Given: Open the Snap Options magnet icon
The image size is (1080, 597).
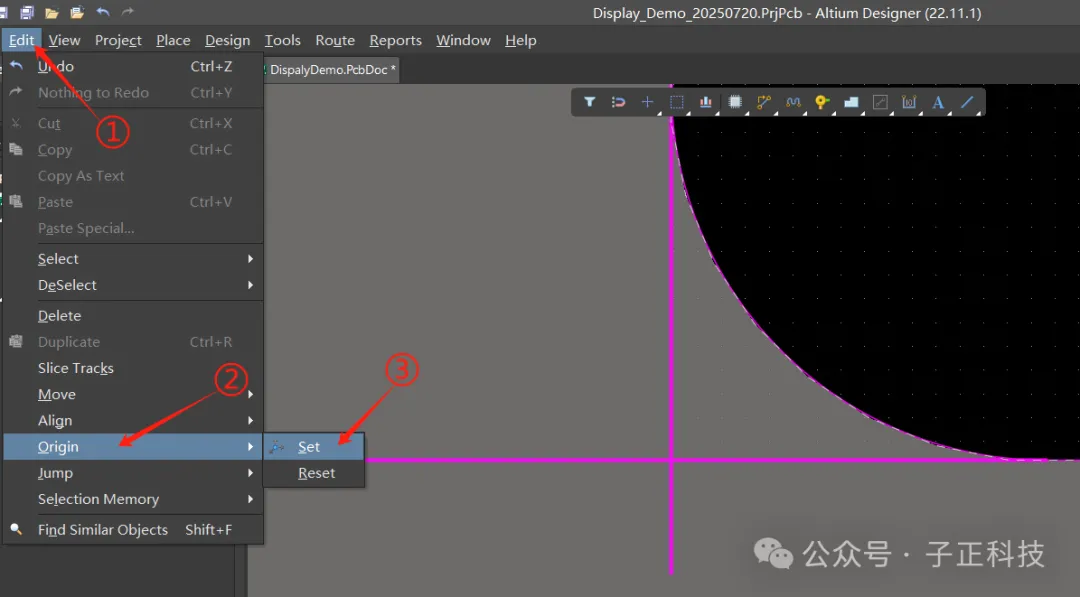Looking at the screenshot, I should click(619, 102).
